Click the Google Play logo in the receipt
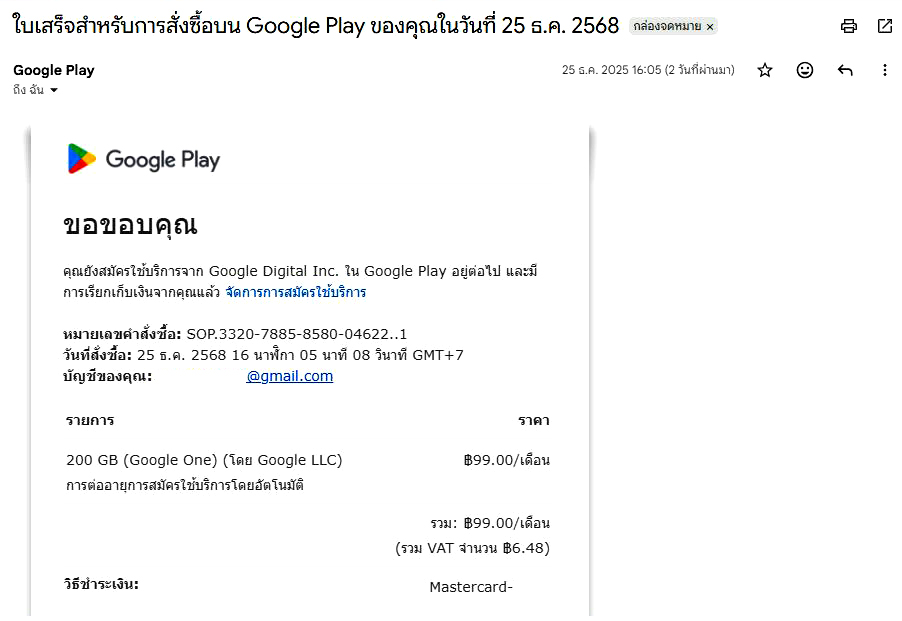Image resolution: width=902 pixels, height=621 pixels. [x=143, y=159]
